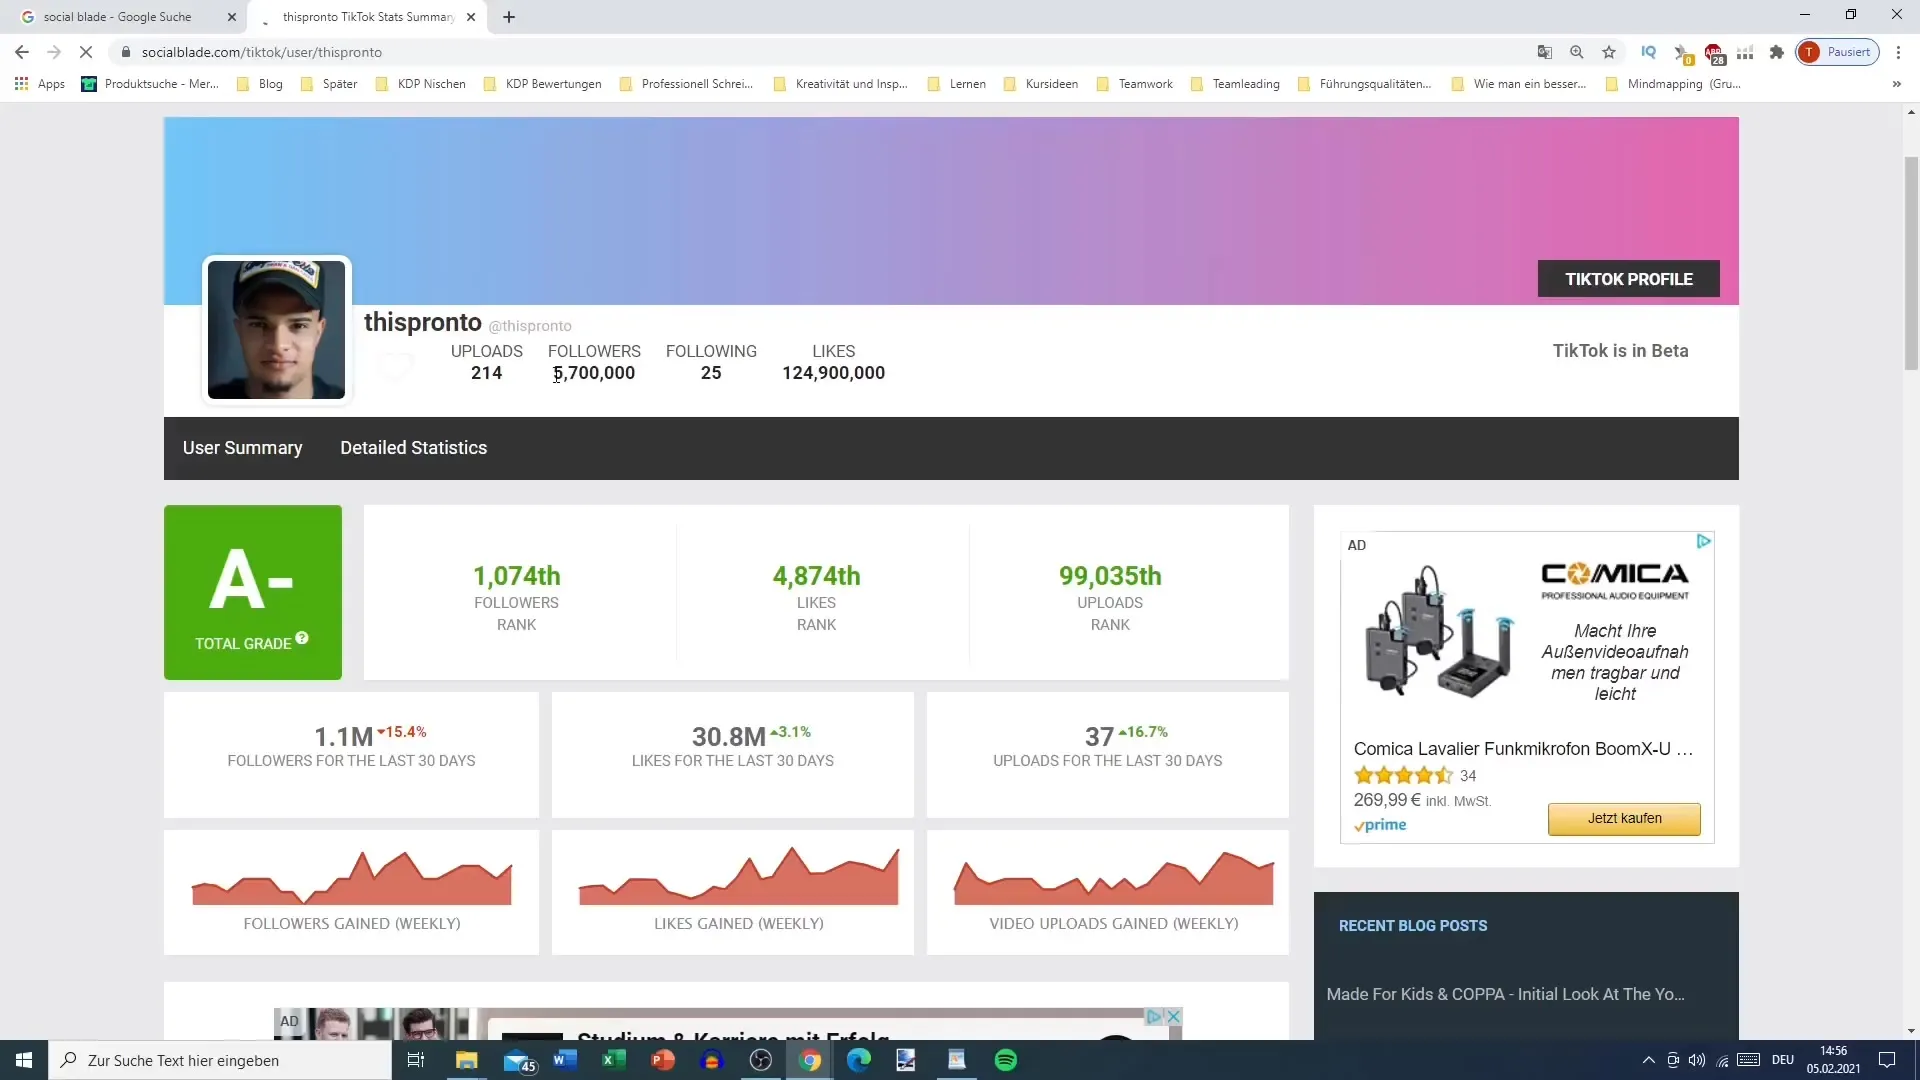
Task: Click the Comica Lavalier Funkmikrofon product title
Action: [x=1522, y=749]
